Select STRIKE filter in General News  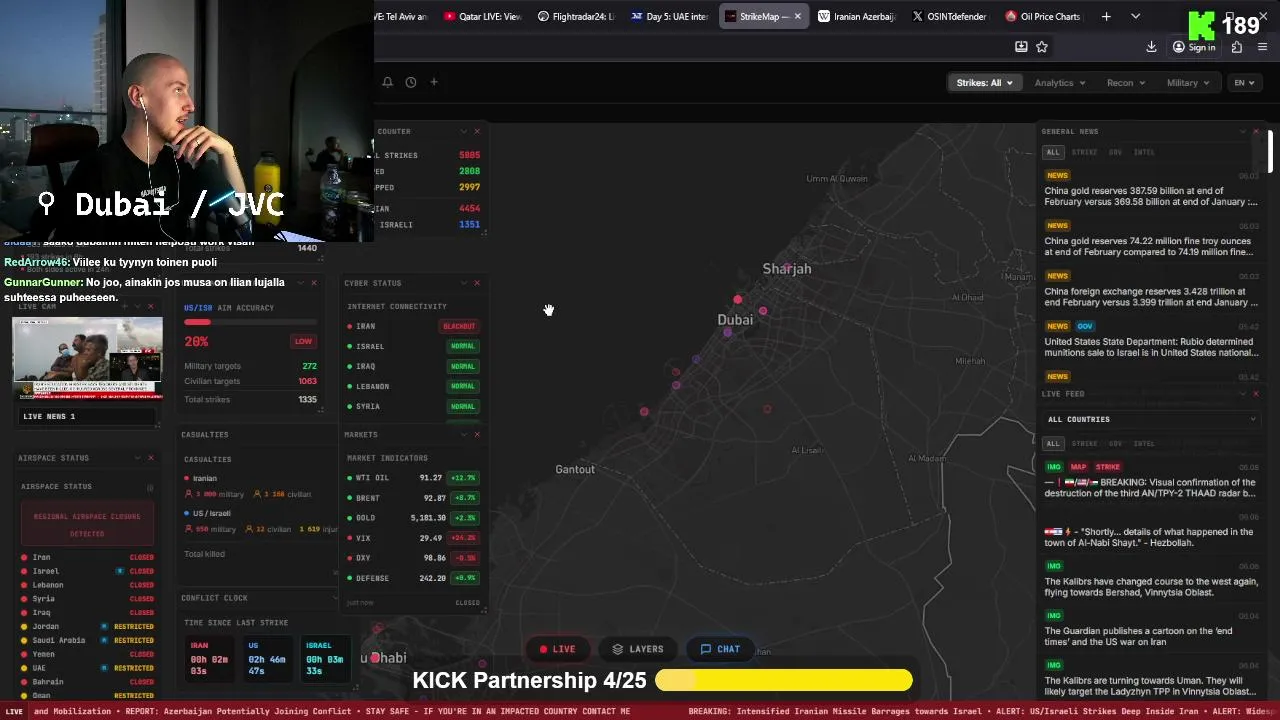(x=1084, y=152)
